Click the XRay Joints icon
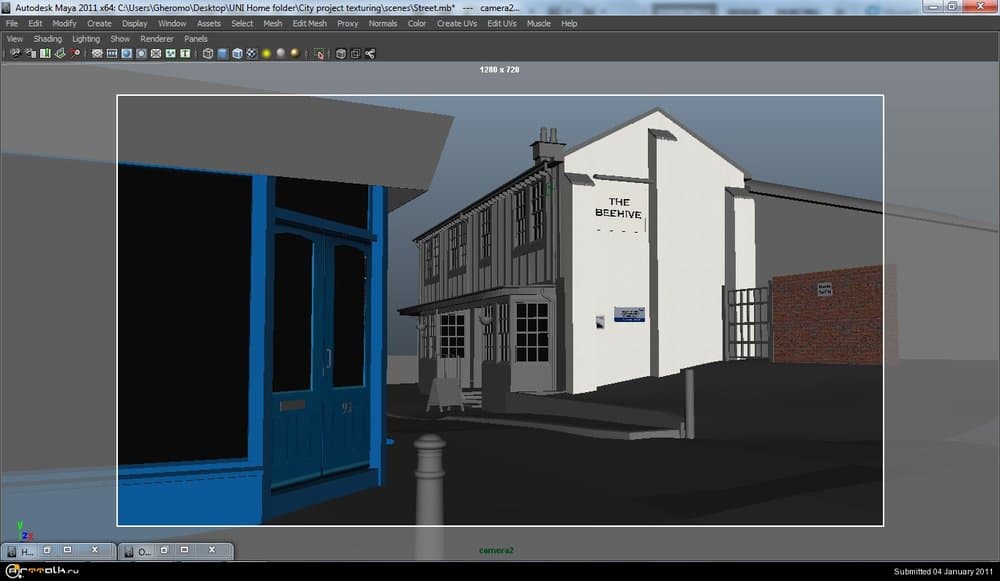The image size is (1000, 581). point(370,54)
